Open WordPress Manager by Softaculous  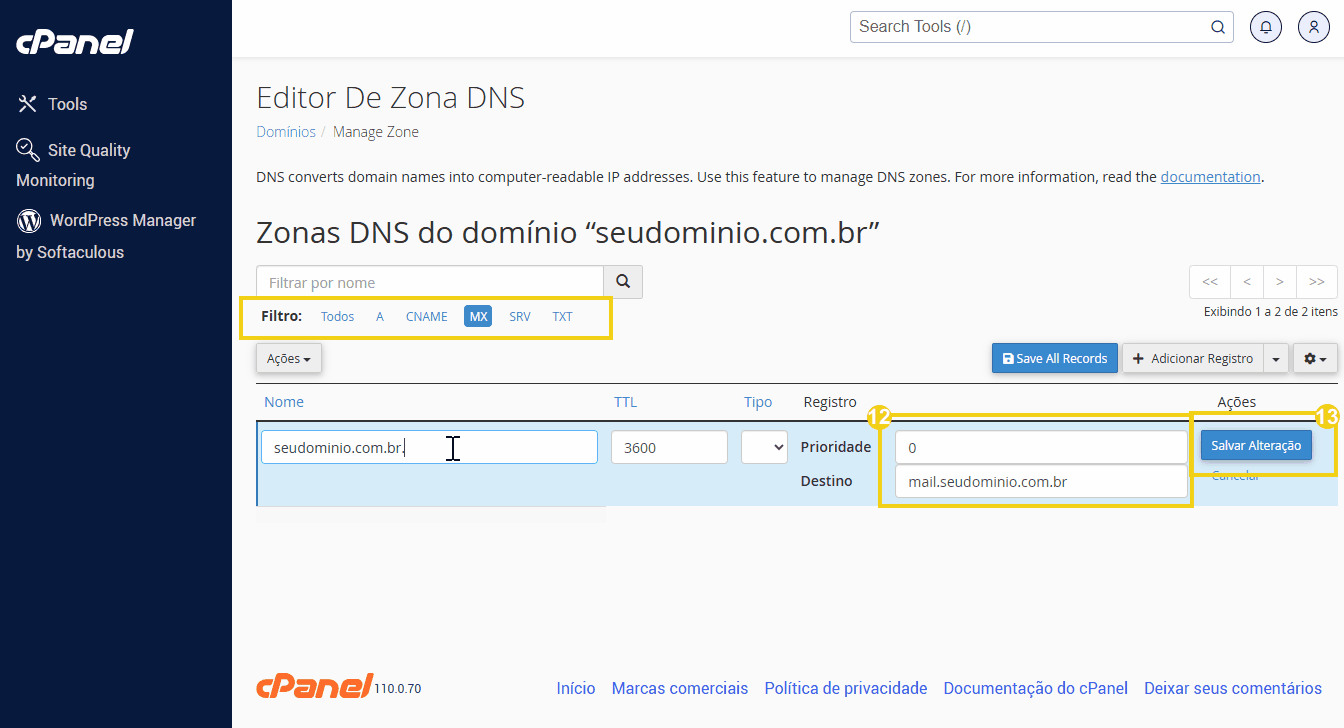click(106, 236)
